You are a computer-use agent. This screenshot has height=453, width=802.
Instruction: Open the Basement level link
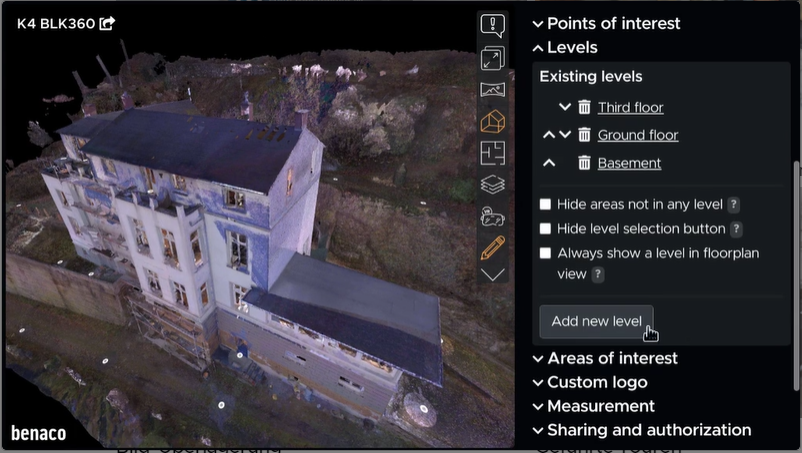[629, 163]
